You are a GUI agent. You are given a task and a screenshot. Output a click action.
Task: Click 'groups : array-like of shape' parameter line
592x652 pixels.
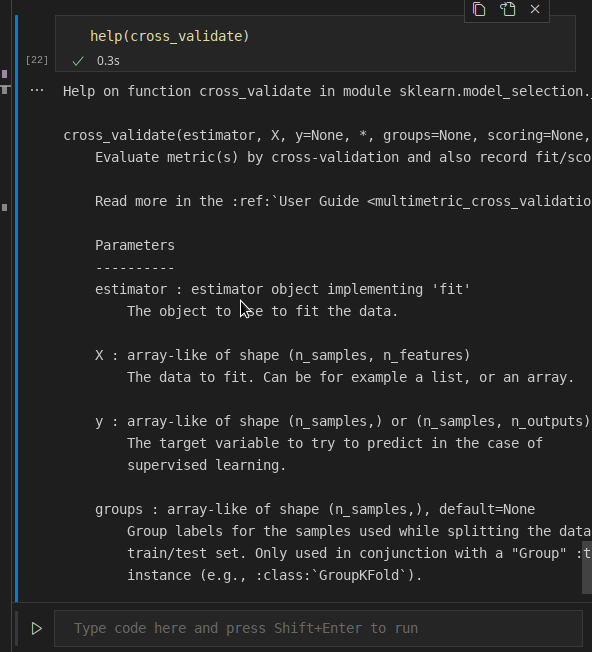click(x=315, y=509)
